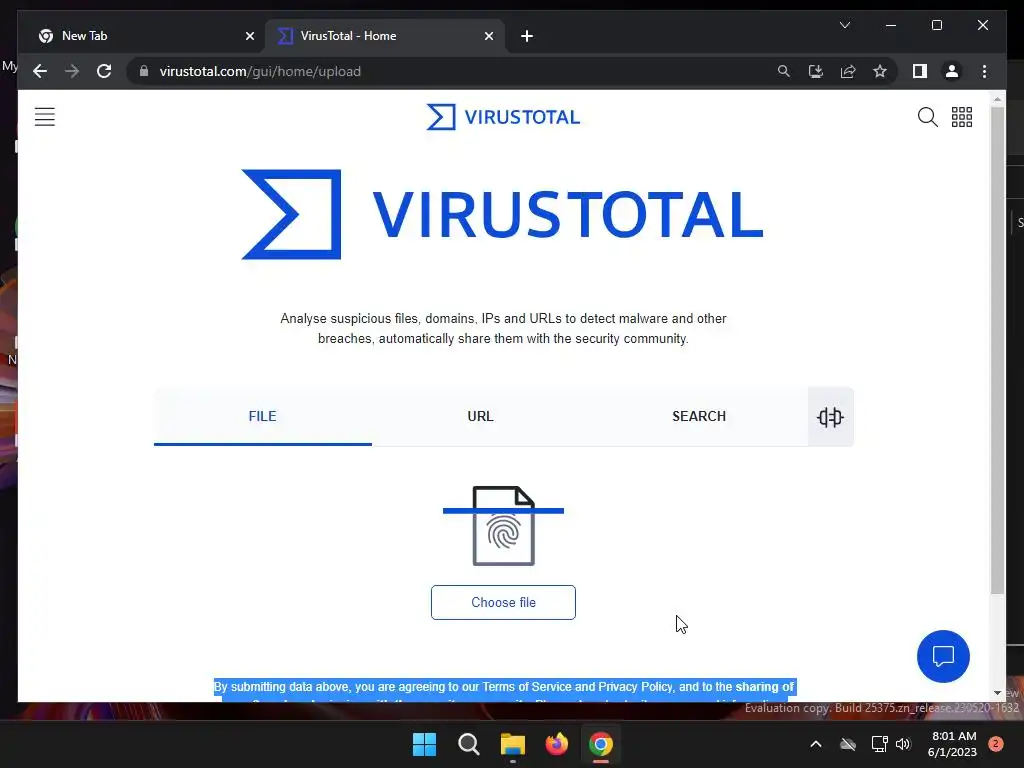Image resolution: width=1024 pixels, height=768 pixels.
Task: Click the page vertical scrollbar thumb
Action: pos(997,349)
